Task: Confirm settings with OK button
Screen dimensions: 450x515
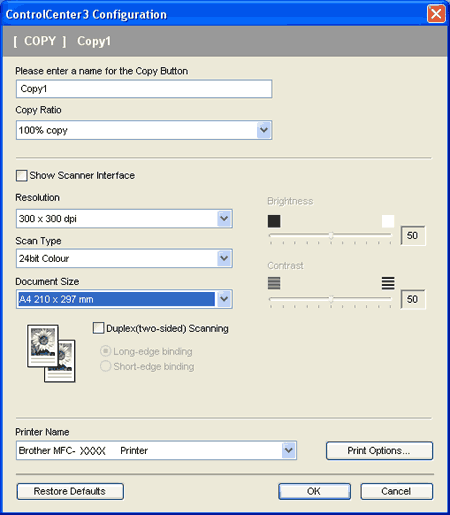Action: [x=314, y=491]
